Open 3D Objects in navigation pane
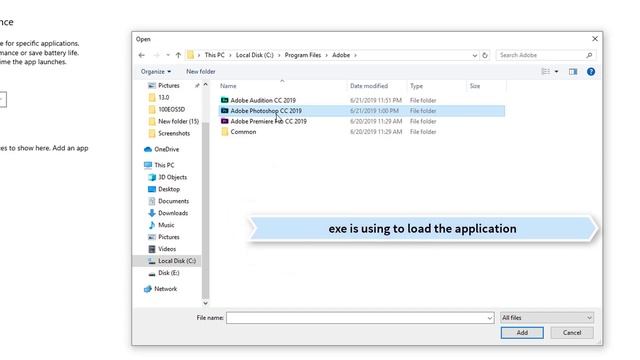The width and height of the screenshot is (640, 360). (172, 177)
